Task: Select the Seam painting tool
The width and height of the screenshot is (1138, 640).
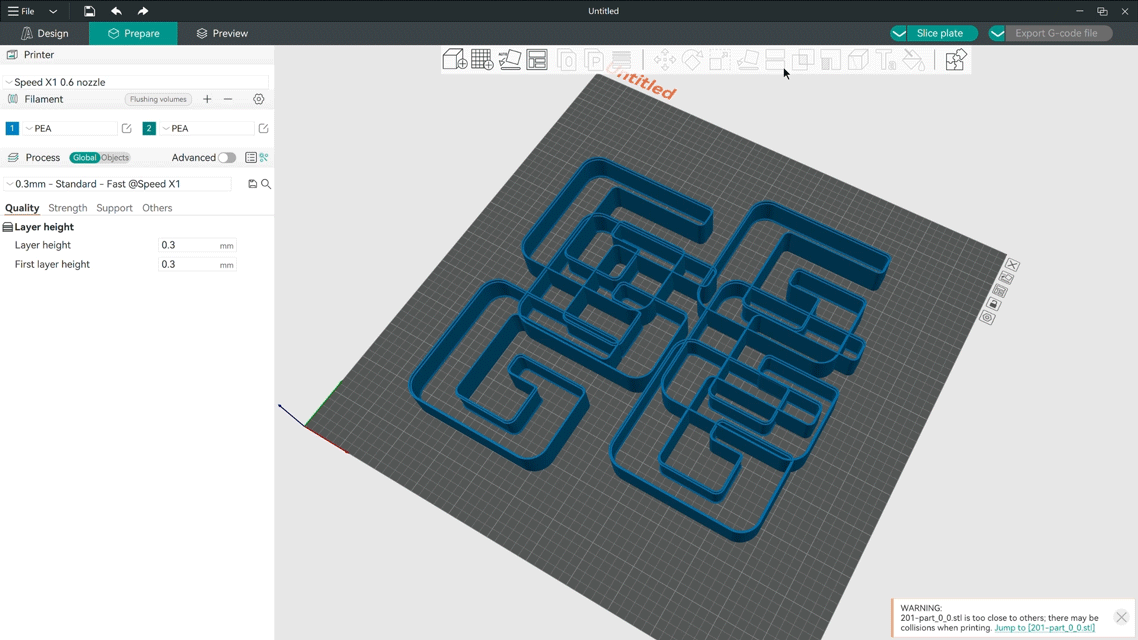Action: pyautogui.click(x=858, y=60)
